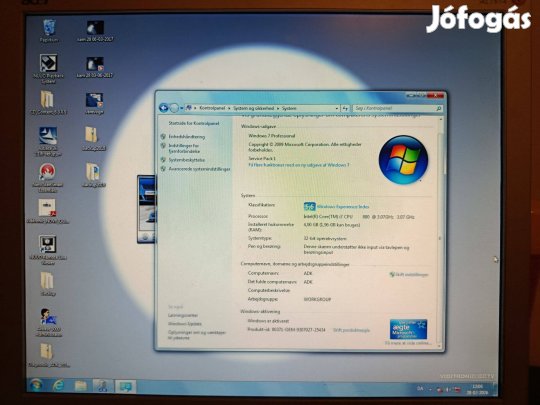
Task: Open the second dark video file on desktop
Action: point(95,67)
